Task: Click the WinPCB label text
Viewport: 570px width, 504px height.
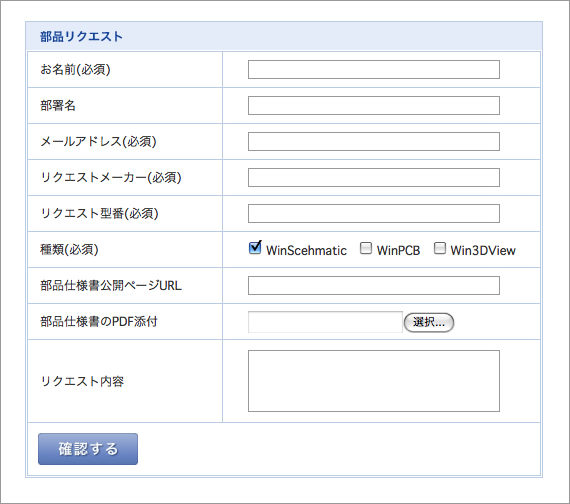Action: point(398,251)
